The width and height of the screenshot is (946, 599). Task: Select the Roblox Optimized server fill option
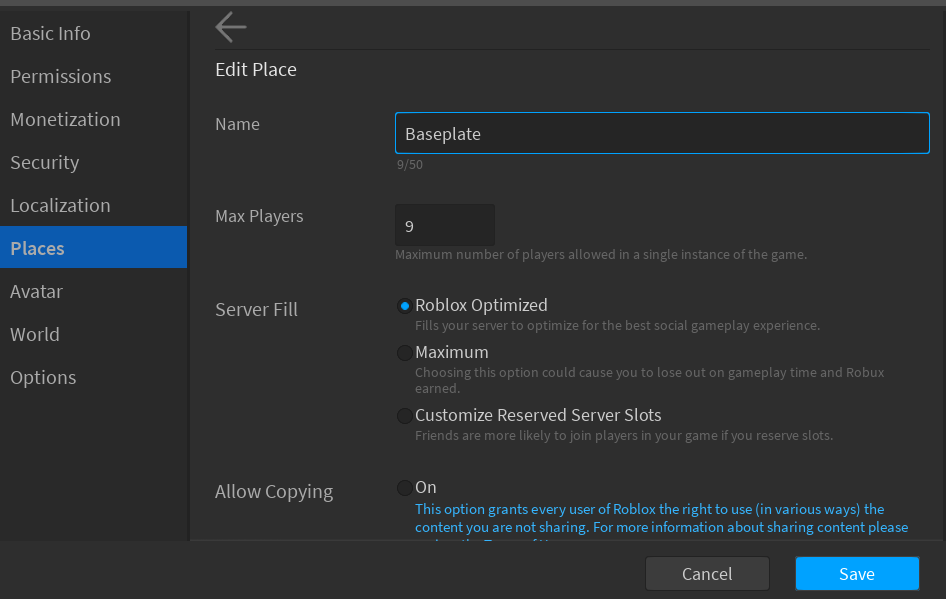[405, 306]
